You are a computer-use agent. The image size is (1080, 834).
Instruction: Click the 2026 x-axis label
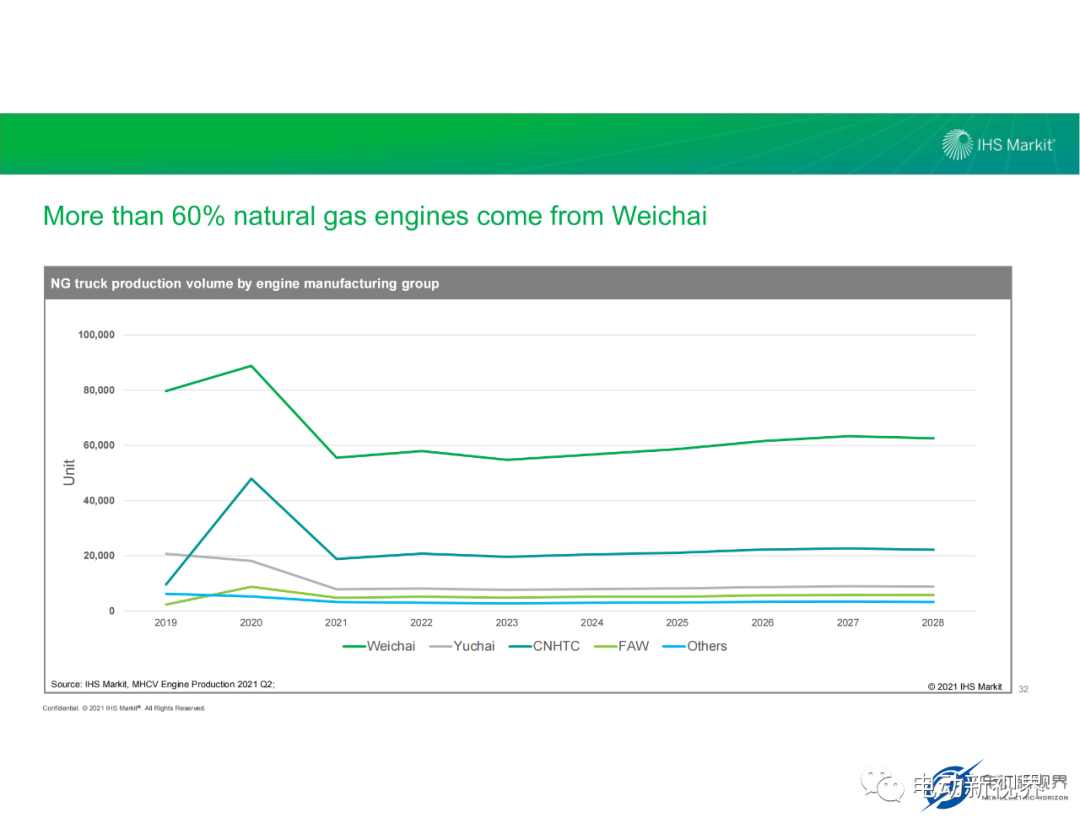tap(762, 623)
